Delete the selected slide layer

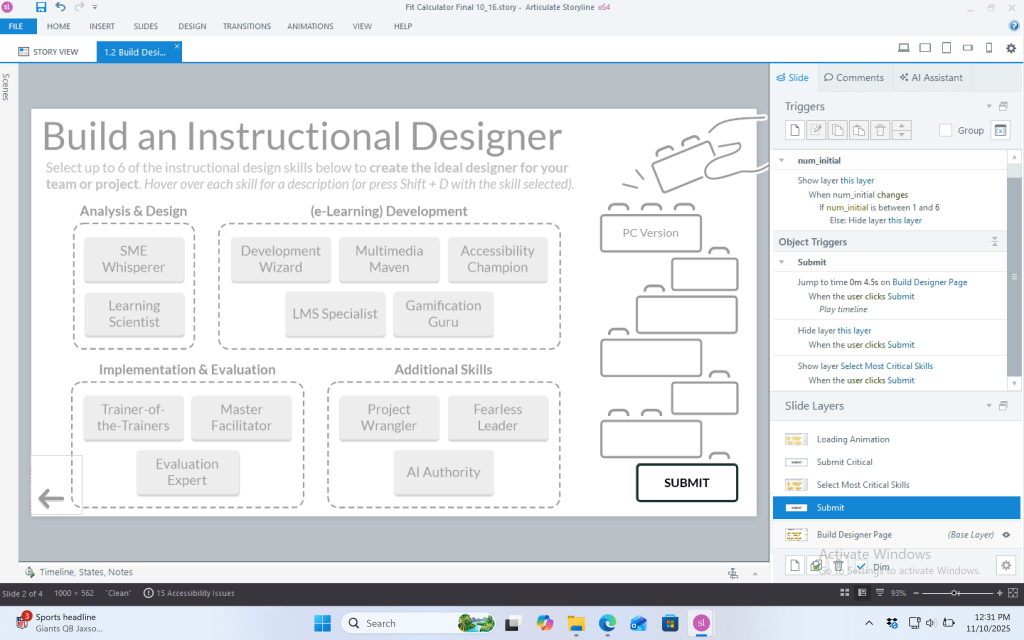[839, 566]
